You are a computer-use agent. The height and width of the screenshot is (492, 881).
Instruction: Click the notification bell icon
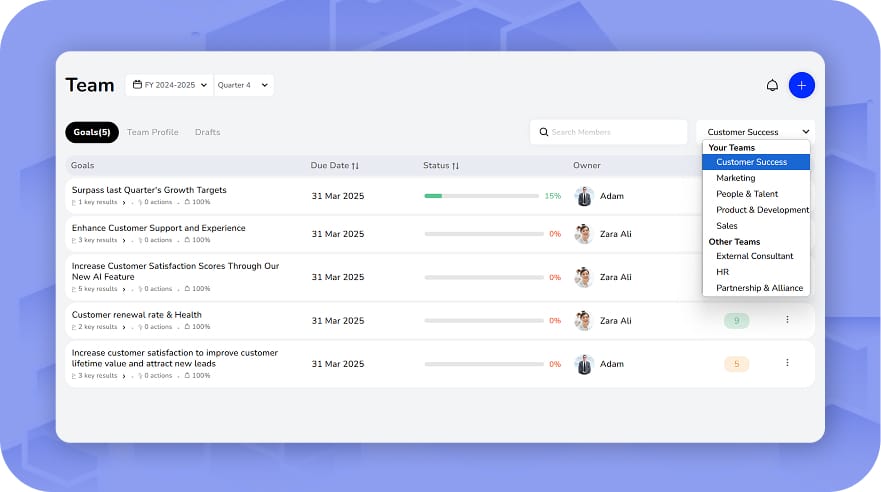point(772,85)
